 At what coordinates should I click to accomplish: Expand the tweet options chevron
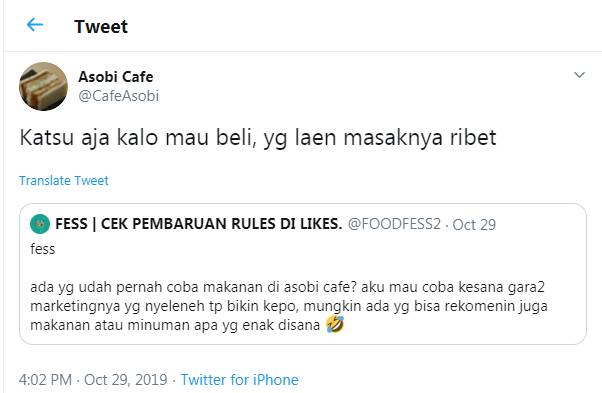click(x=579, y=75)
